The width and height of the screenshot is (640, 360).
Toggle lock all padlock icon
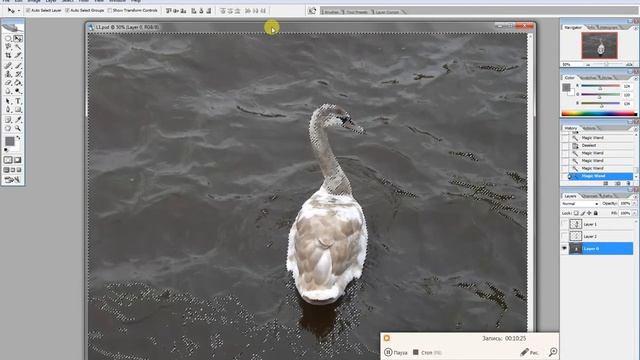[596, 213]
